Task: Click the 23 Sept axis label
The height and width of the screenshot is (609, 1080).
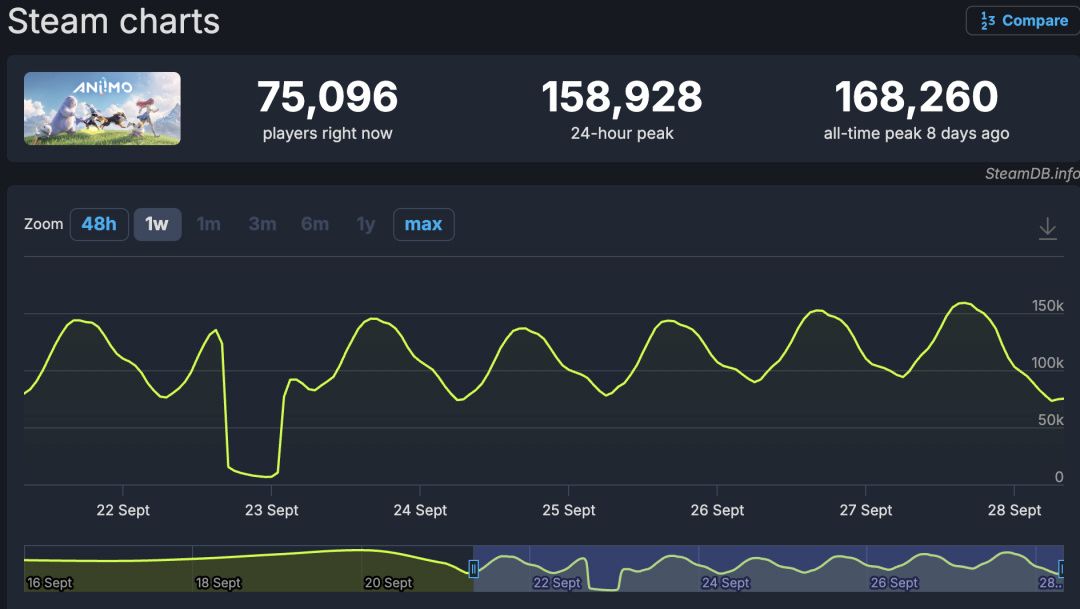Action: [271, 510]
